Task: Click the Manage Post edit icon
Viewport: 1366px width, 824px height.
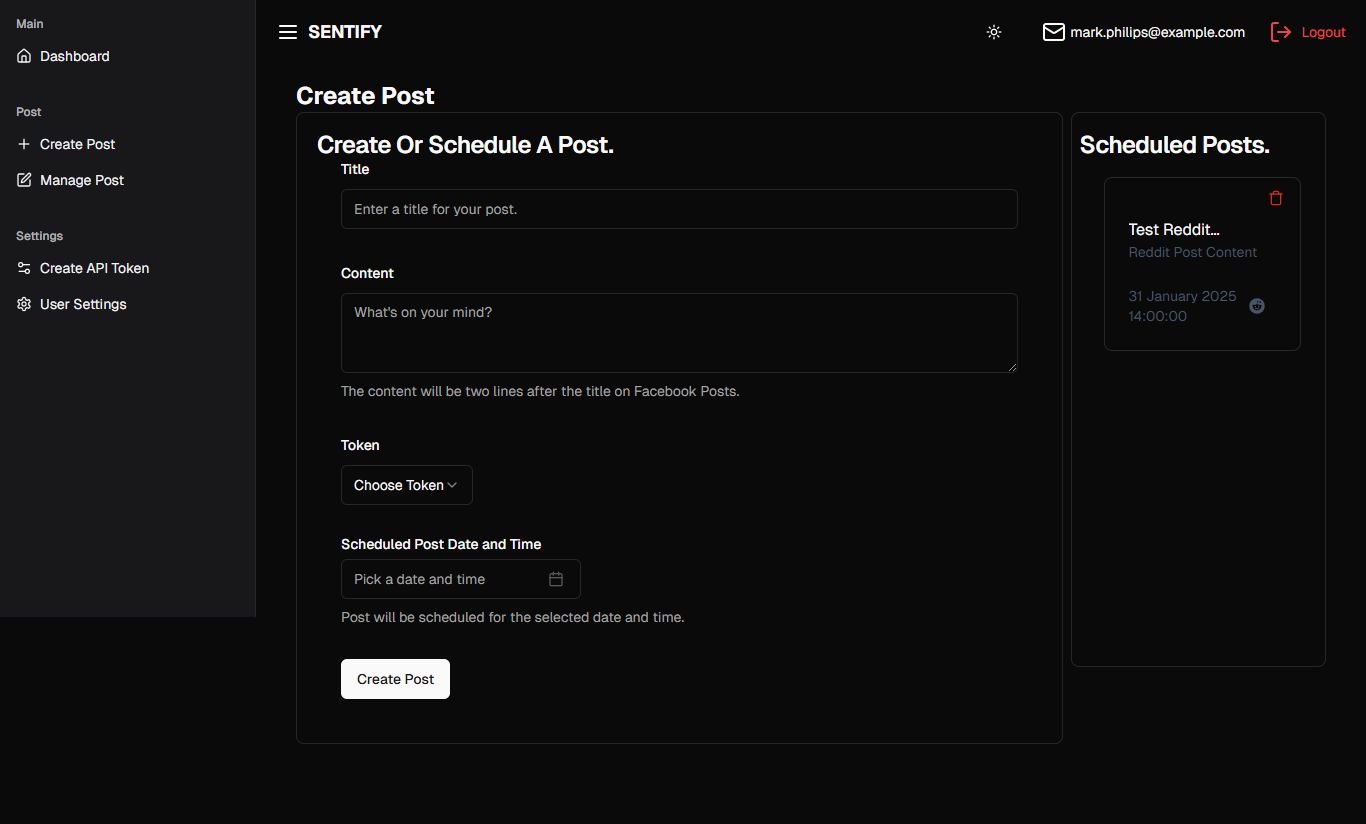Action: point(24,180)
